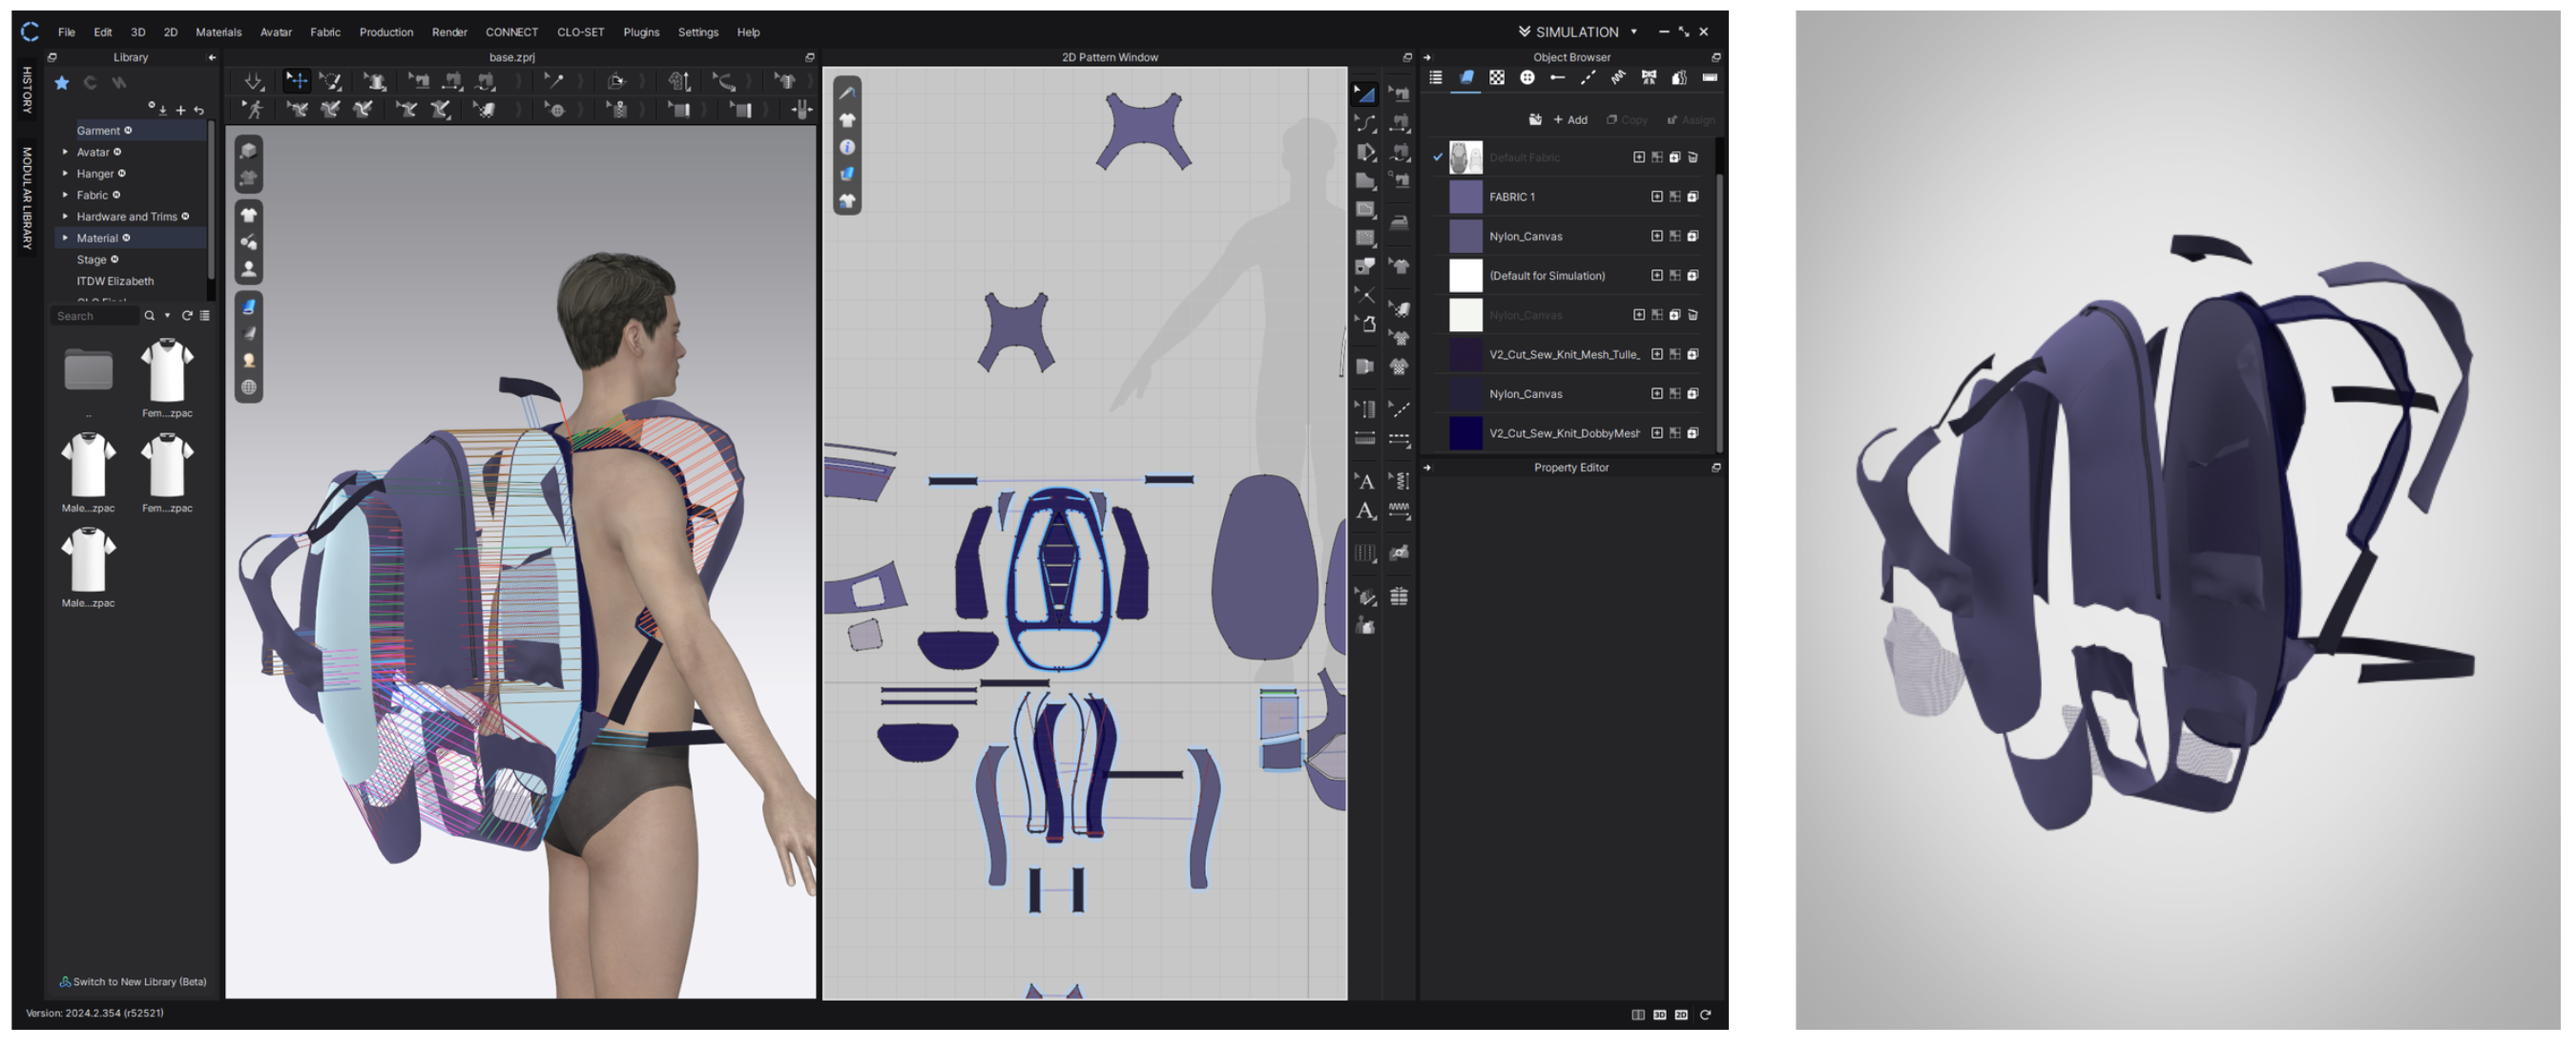Open the Fabric tab in Object Browser
Screen dimensions: 2576x1046
1466,78
